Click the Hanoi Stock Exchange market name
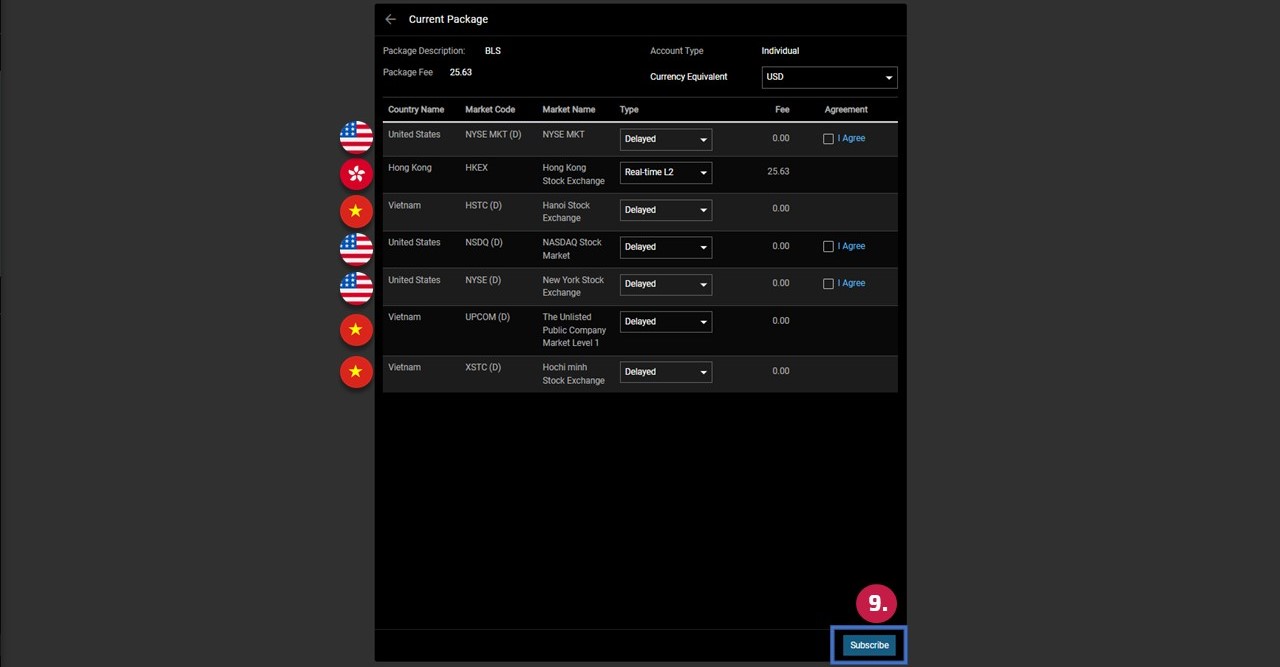 [x=566, y=211]
